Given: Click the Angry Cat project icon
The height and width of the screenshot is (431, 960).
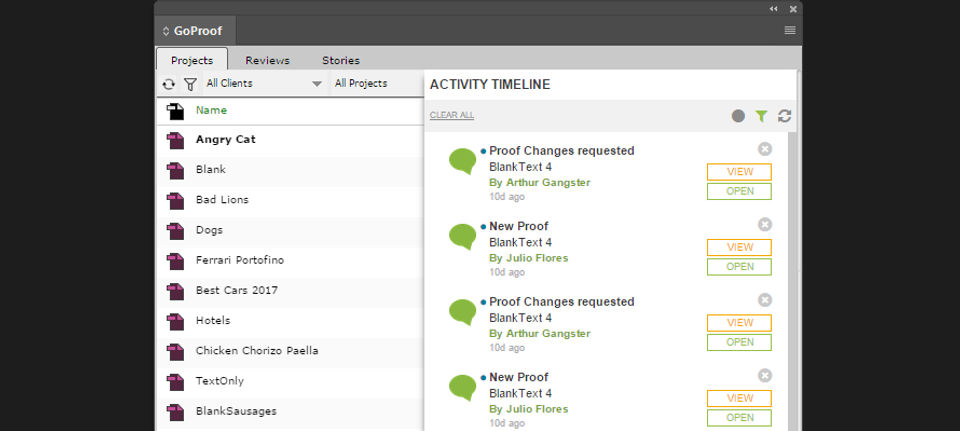Looking at the screenshot, I should click(176, 140).
